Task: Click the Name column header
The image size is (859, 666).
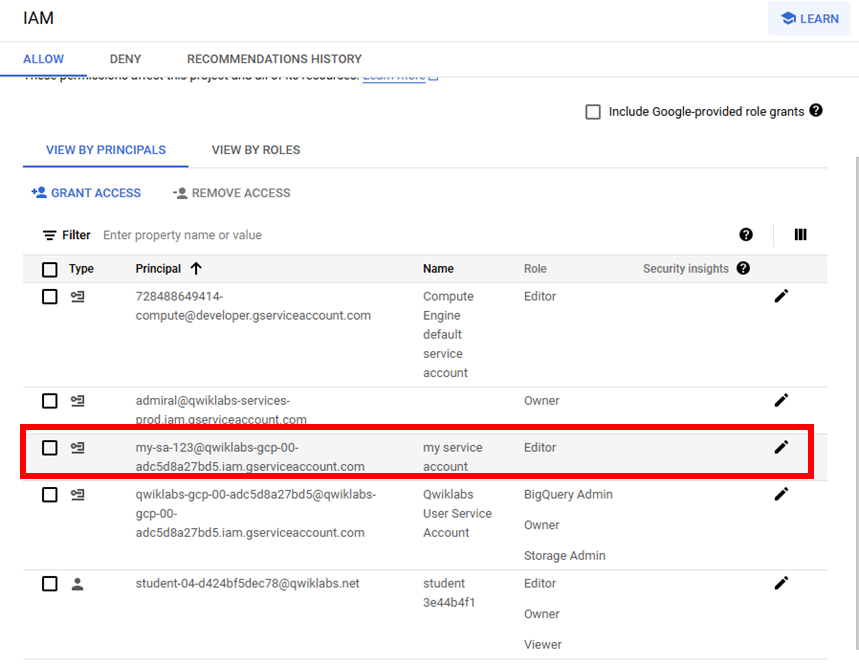Action: click(438, 268)
